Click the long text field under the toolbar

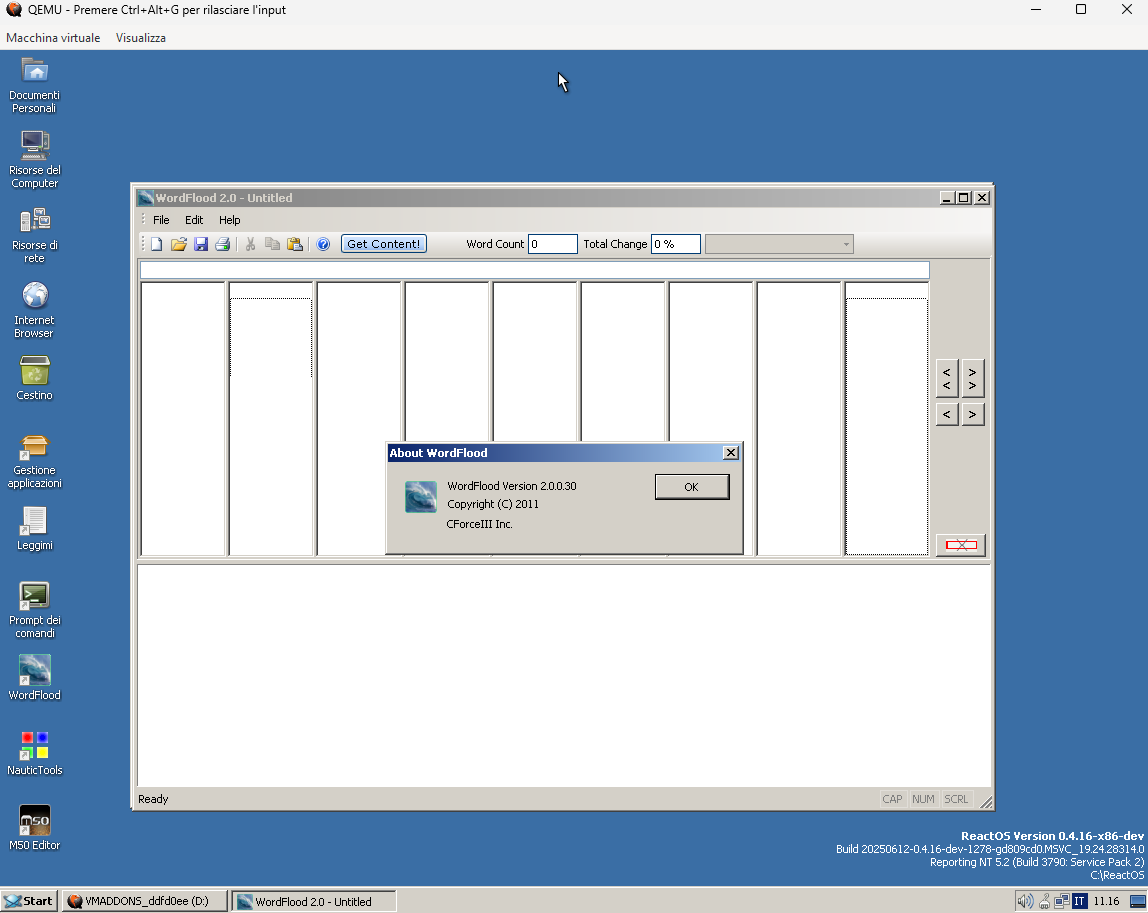pos(534,270)
